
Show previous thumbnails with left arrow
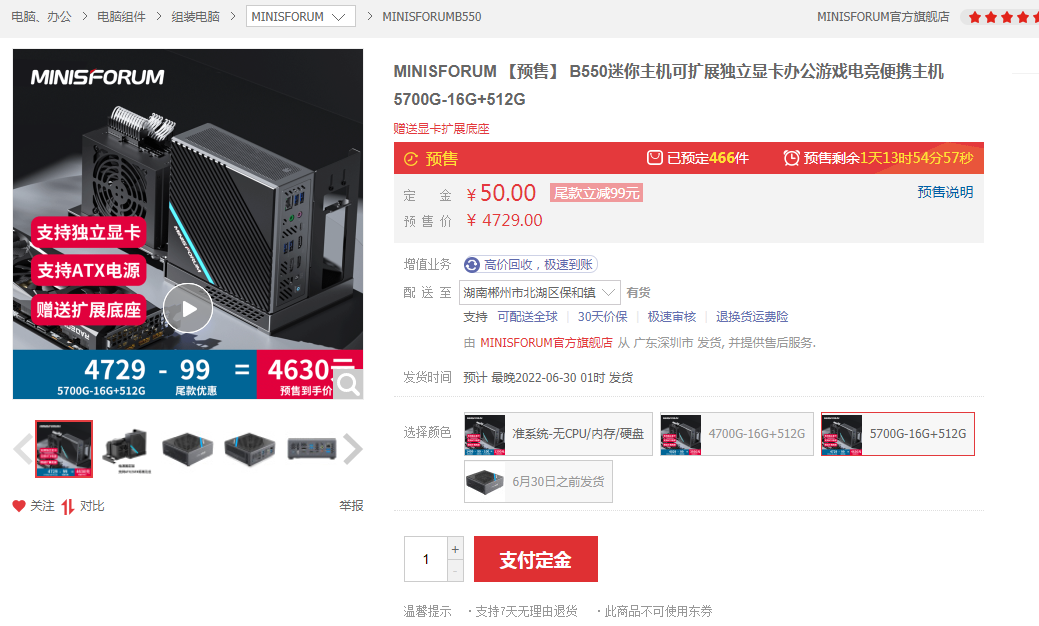point(23,449)
